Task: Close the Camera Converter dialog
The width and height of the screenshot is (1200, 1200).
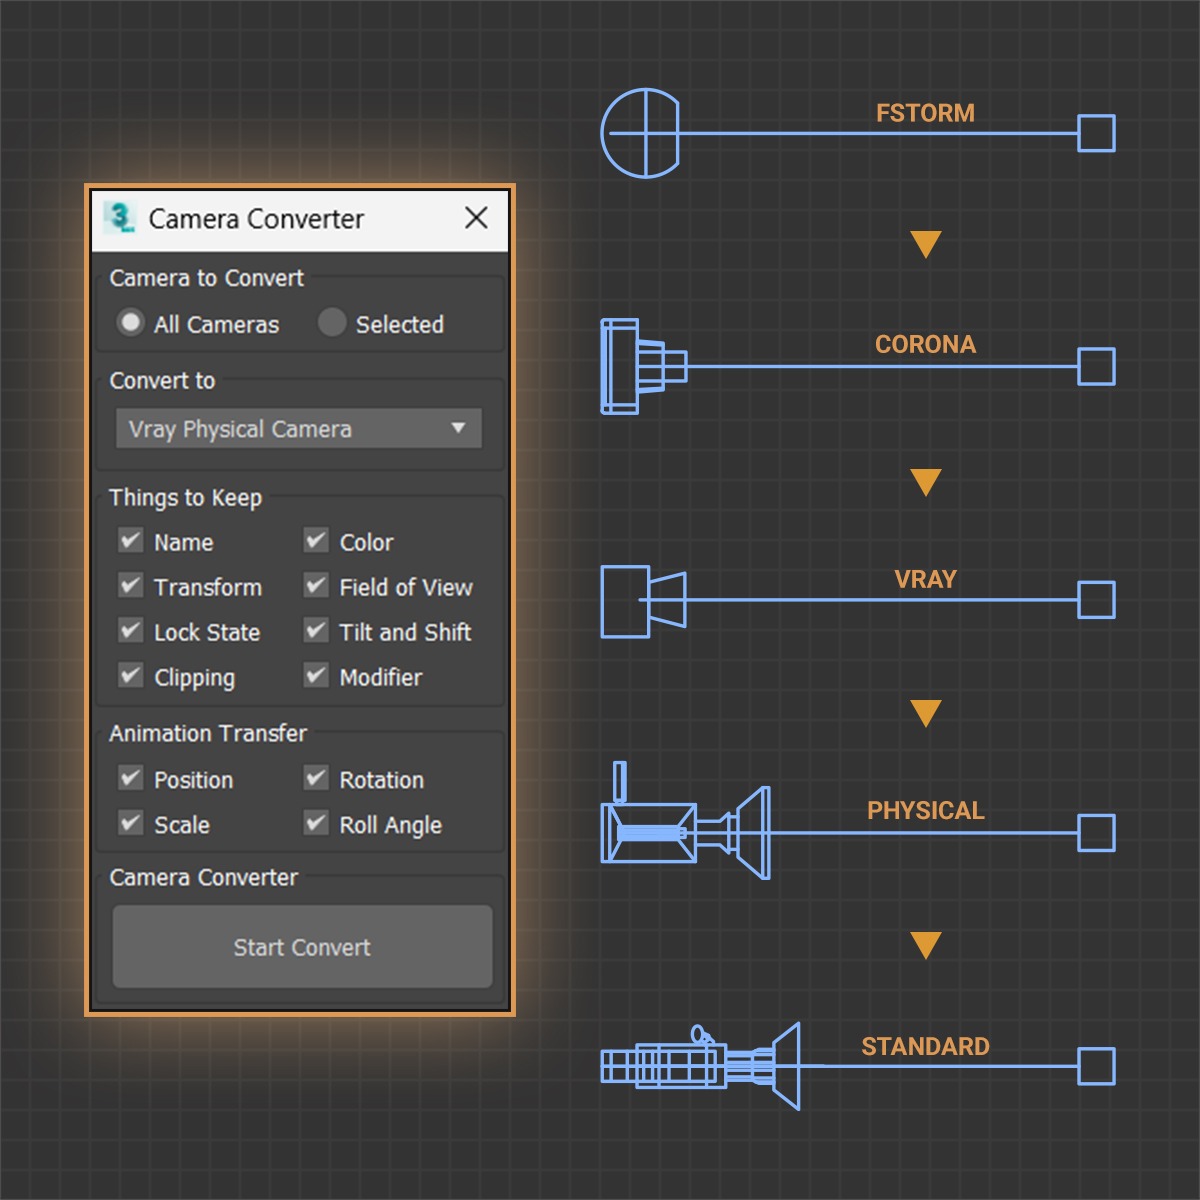Action: tap(476, 218)
